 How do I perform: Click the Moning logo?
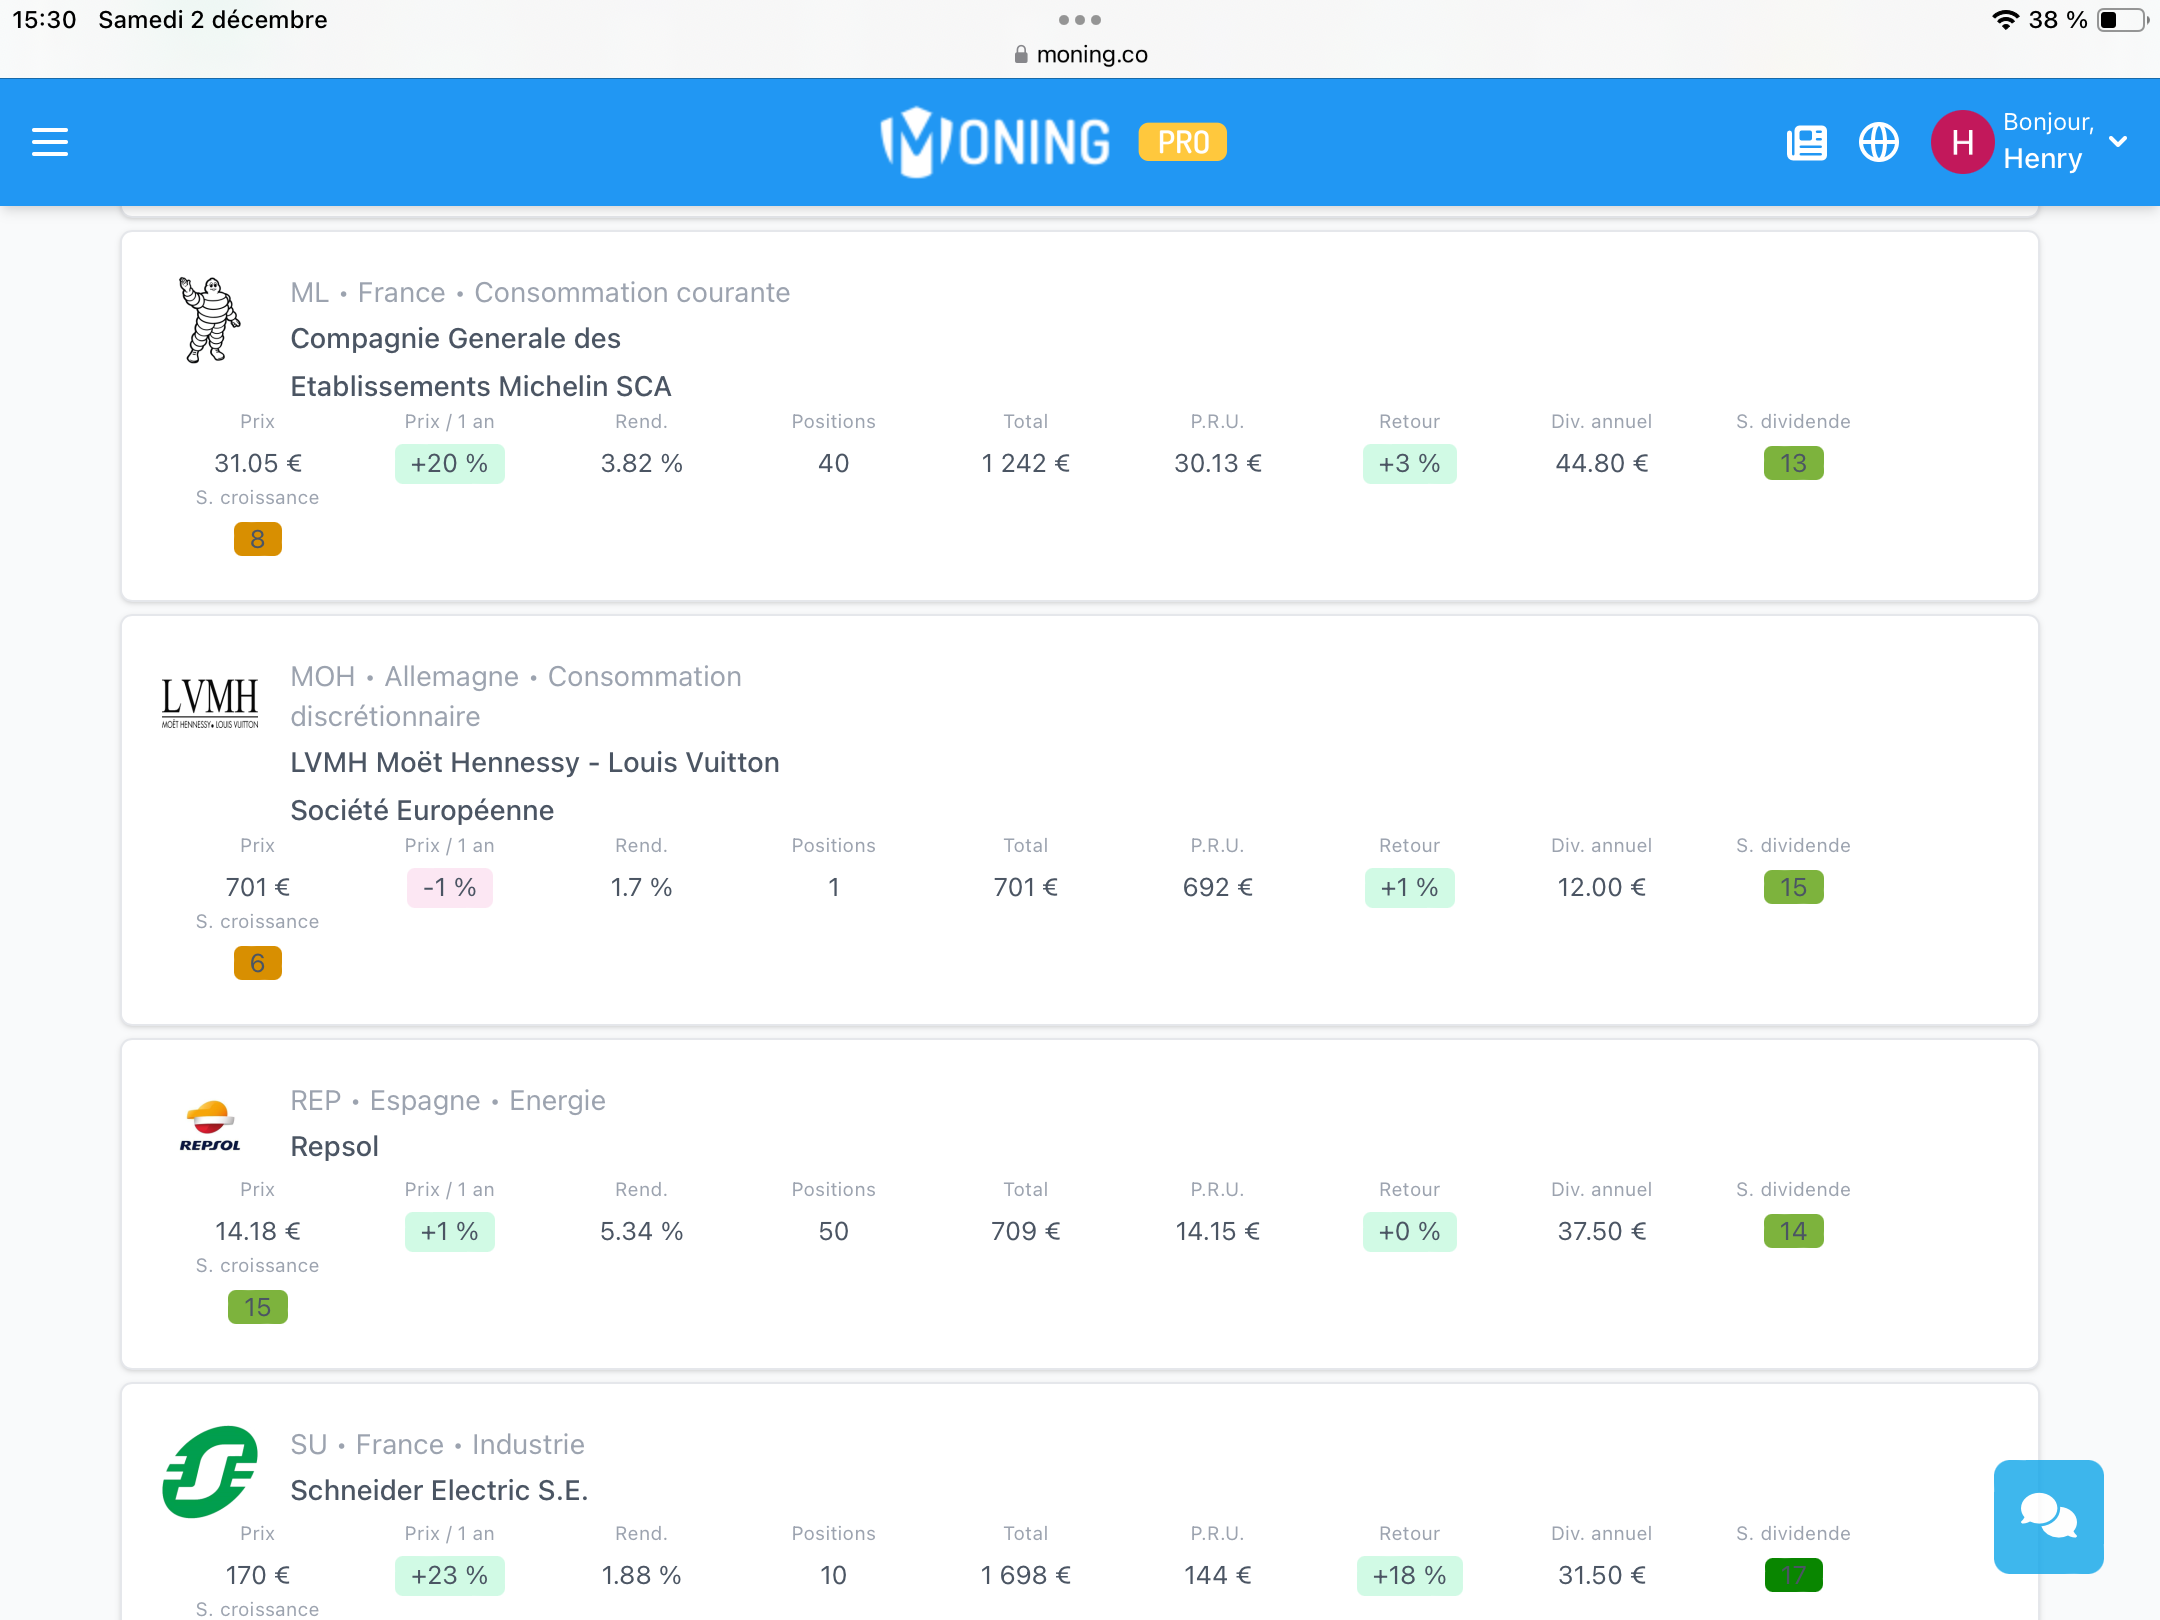coord(995,142)
